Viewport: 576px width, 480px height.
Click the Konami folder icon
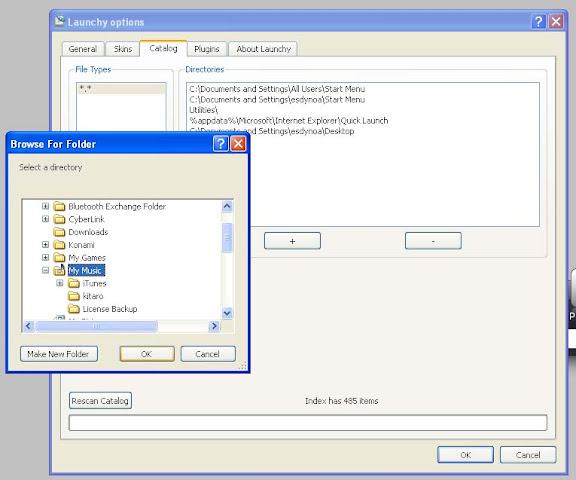tap(60, 245)
